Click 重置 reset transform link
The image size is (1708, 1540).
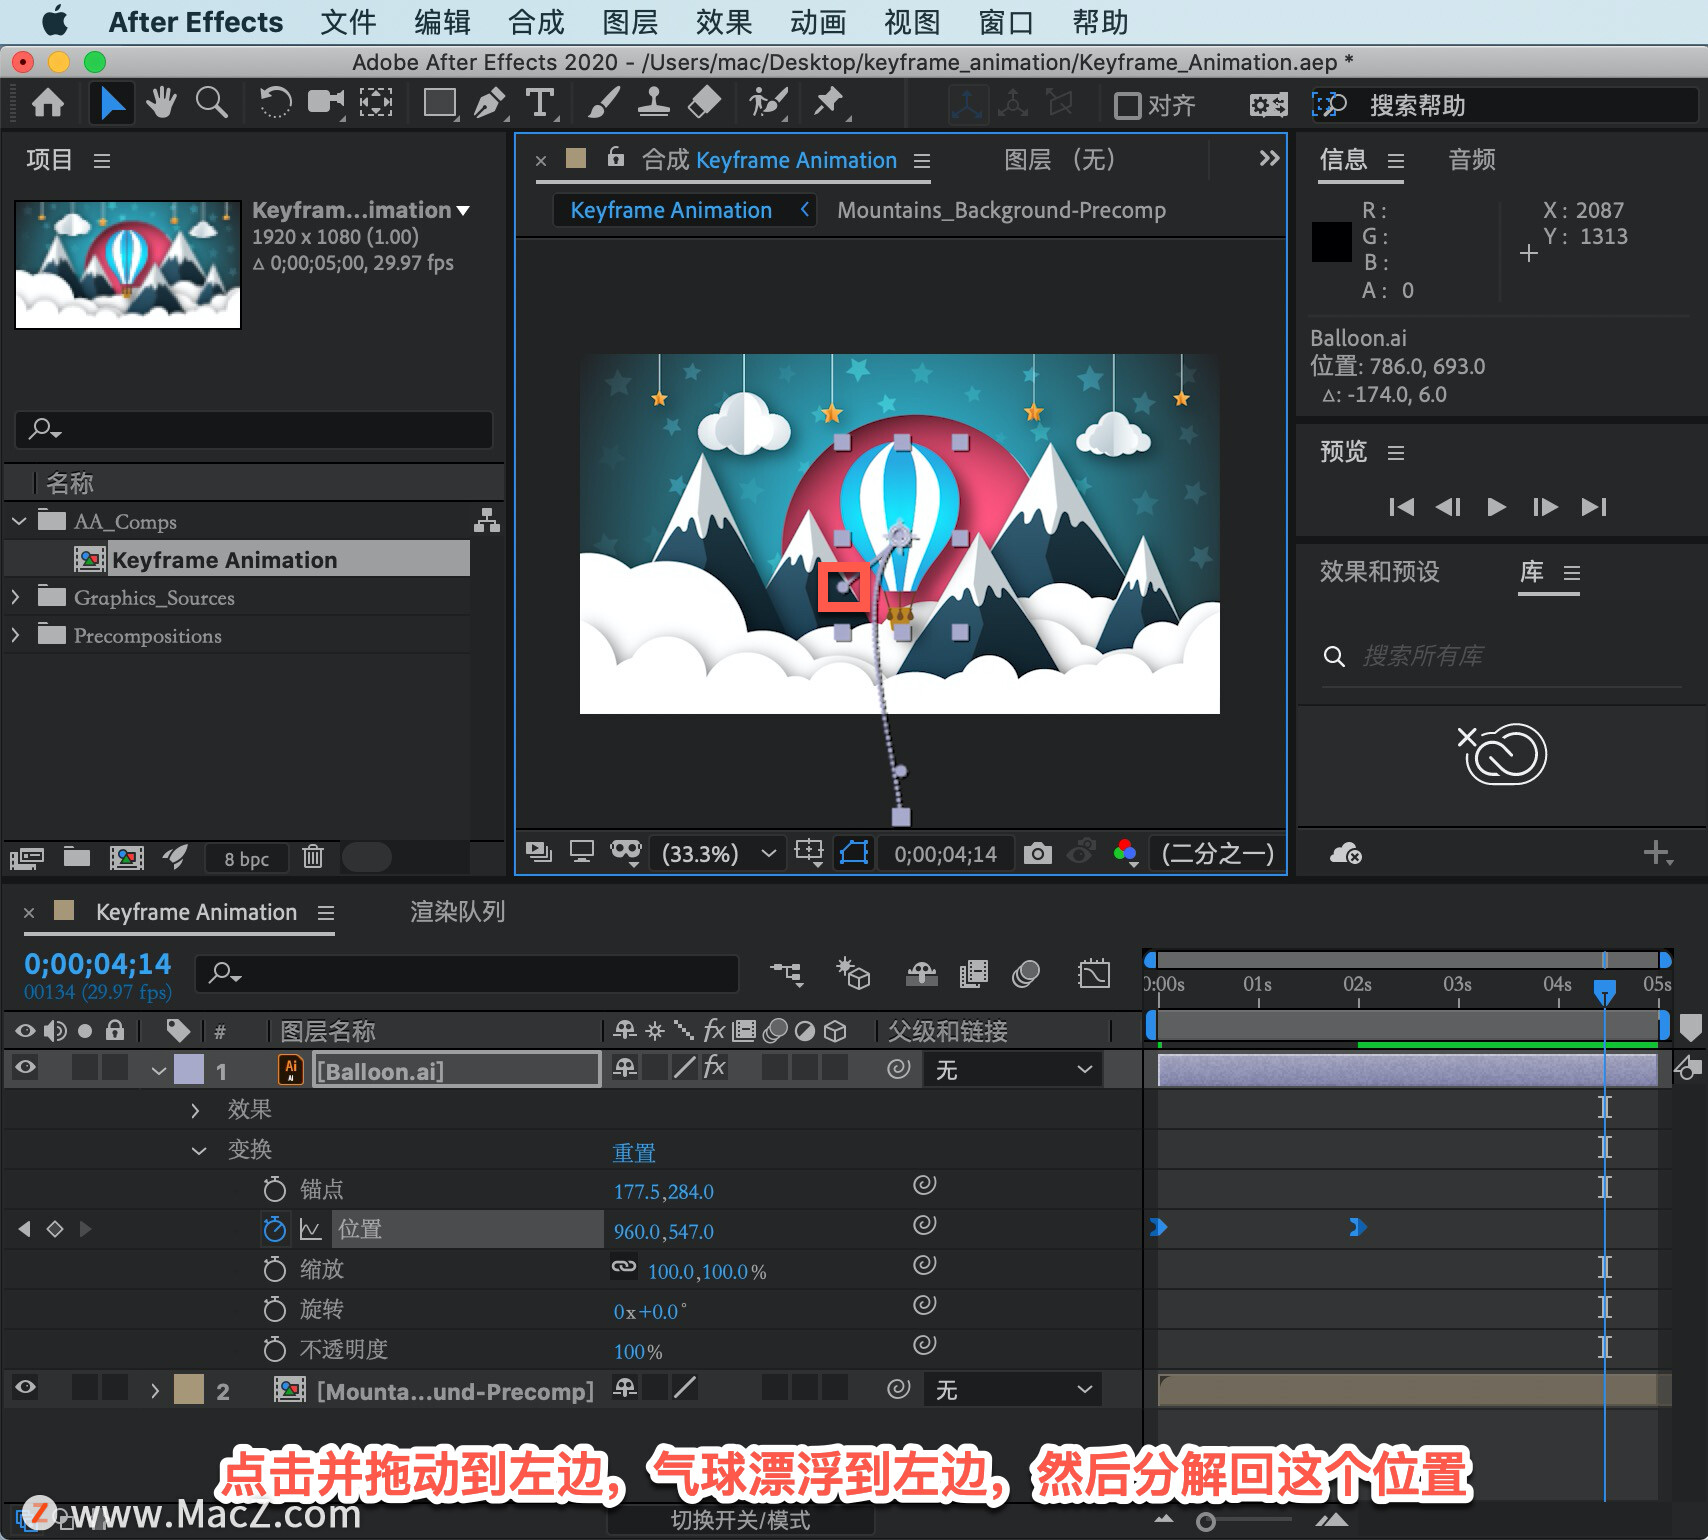click(x=634, y=1152)
